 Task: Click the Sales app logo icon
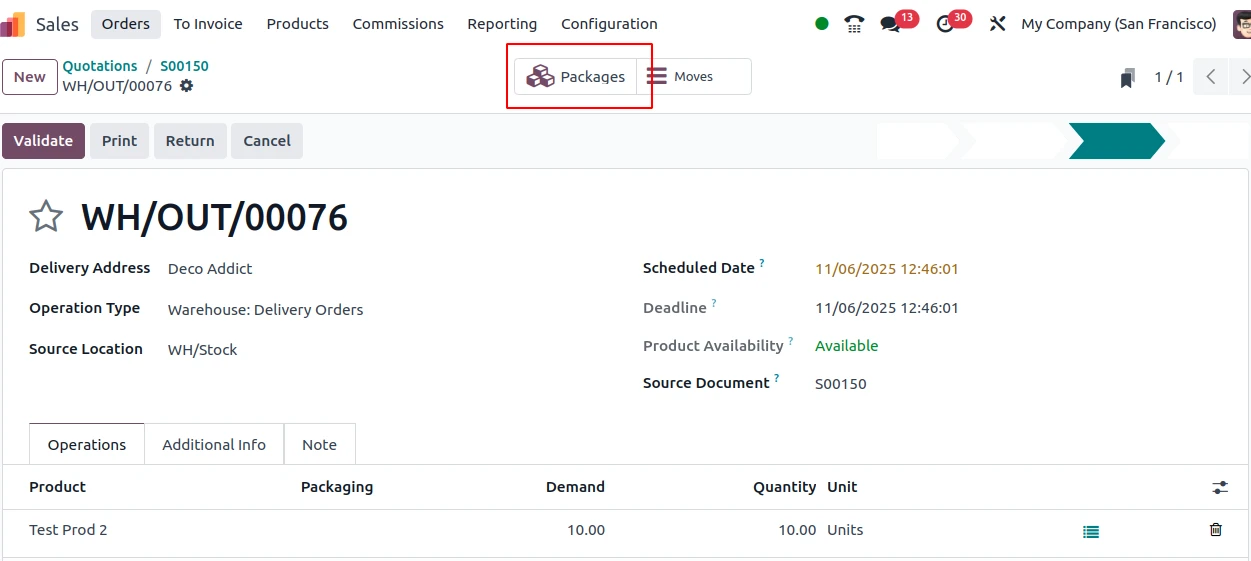(x=14, y=24)
